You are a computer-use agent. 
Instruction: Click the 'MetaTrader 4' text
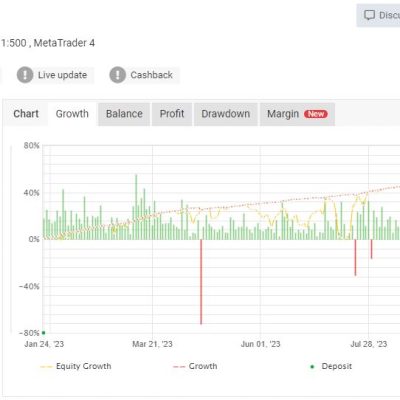(x=64, y=43)
